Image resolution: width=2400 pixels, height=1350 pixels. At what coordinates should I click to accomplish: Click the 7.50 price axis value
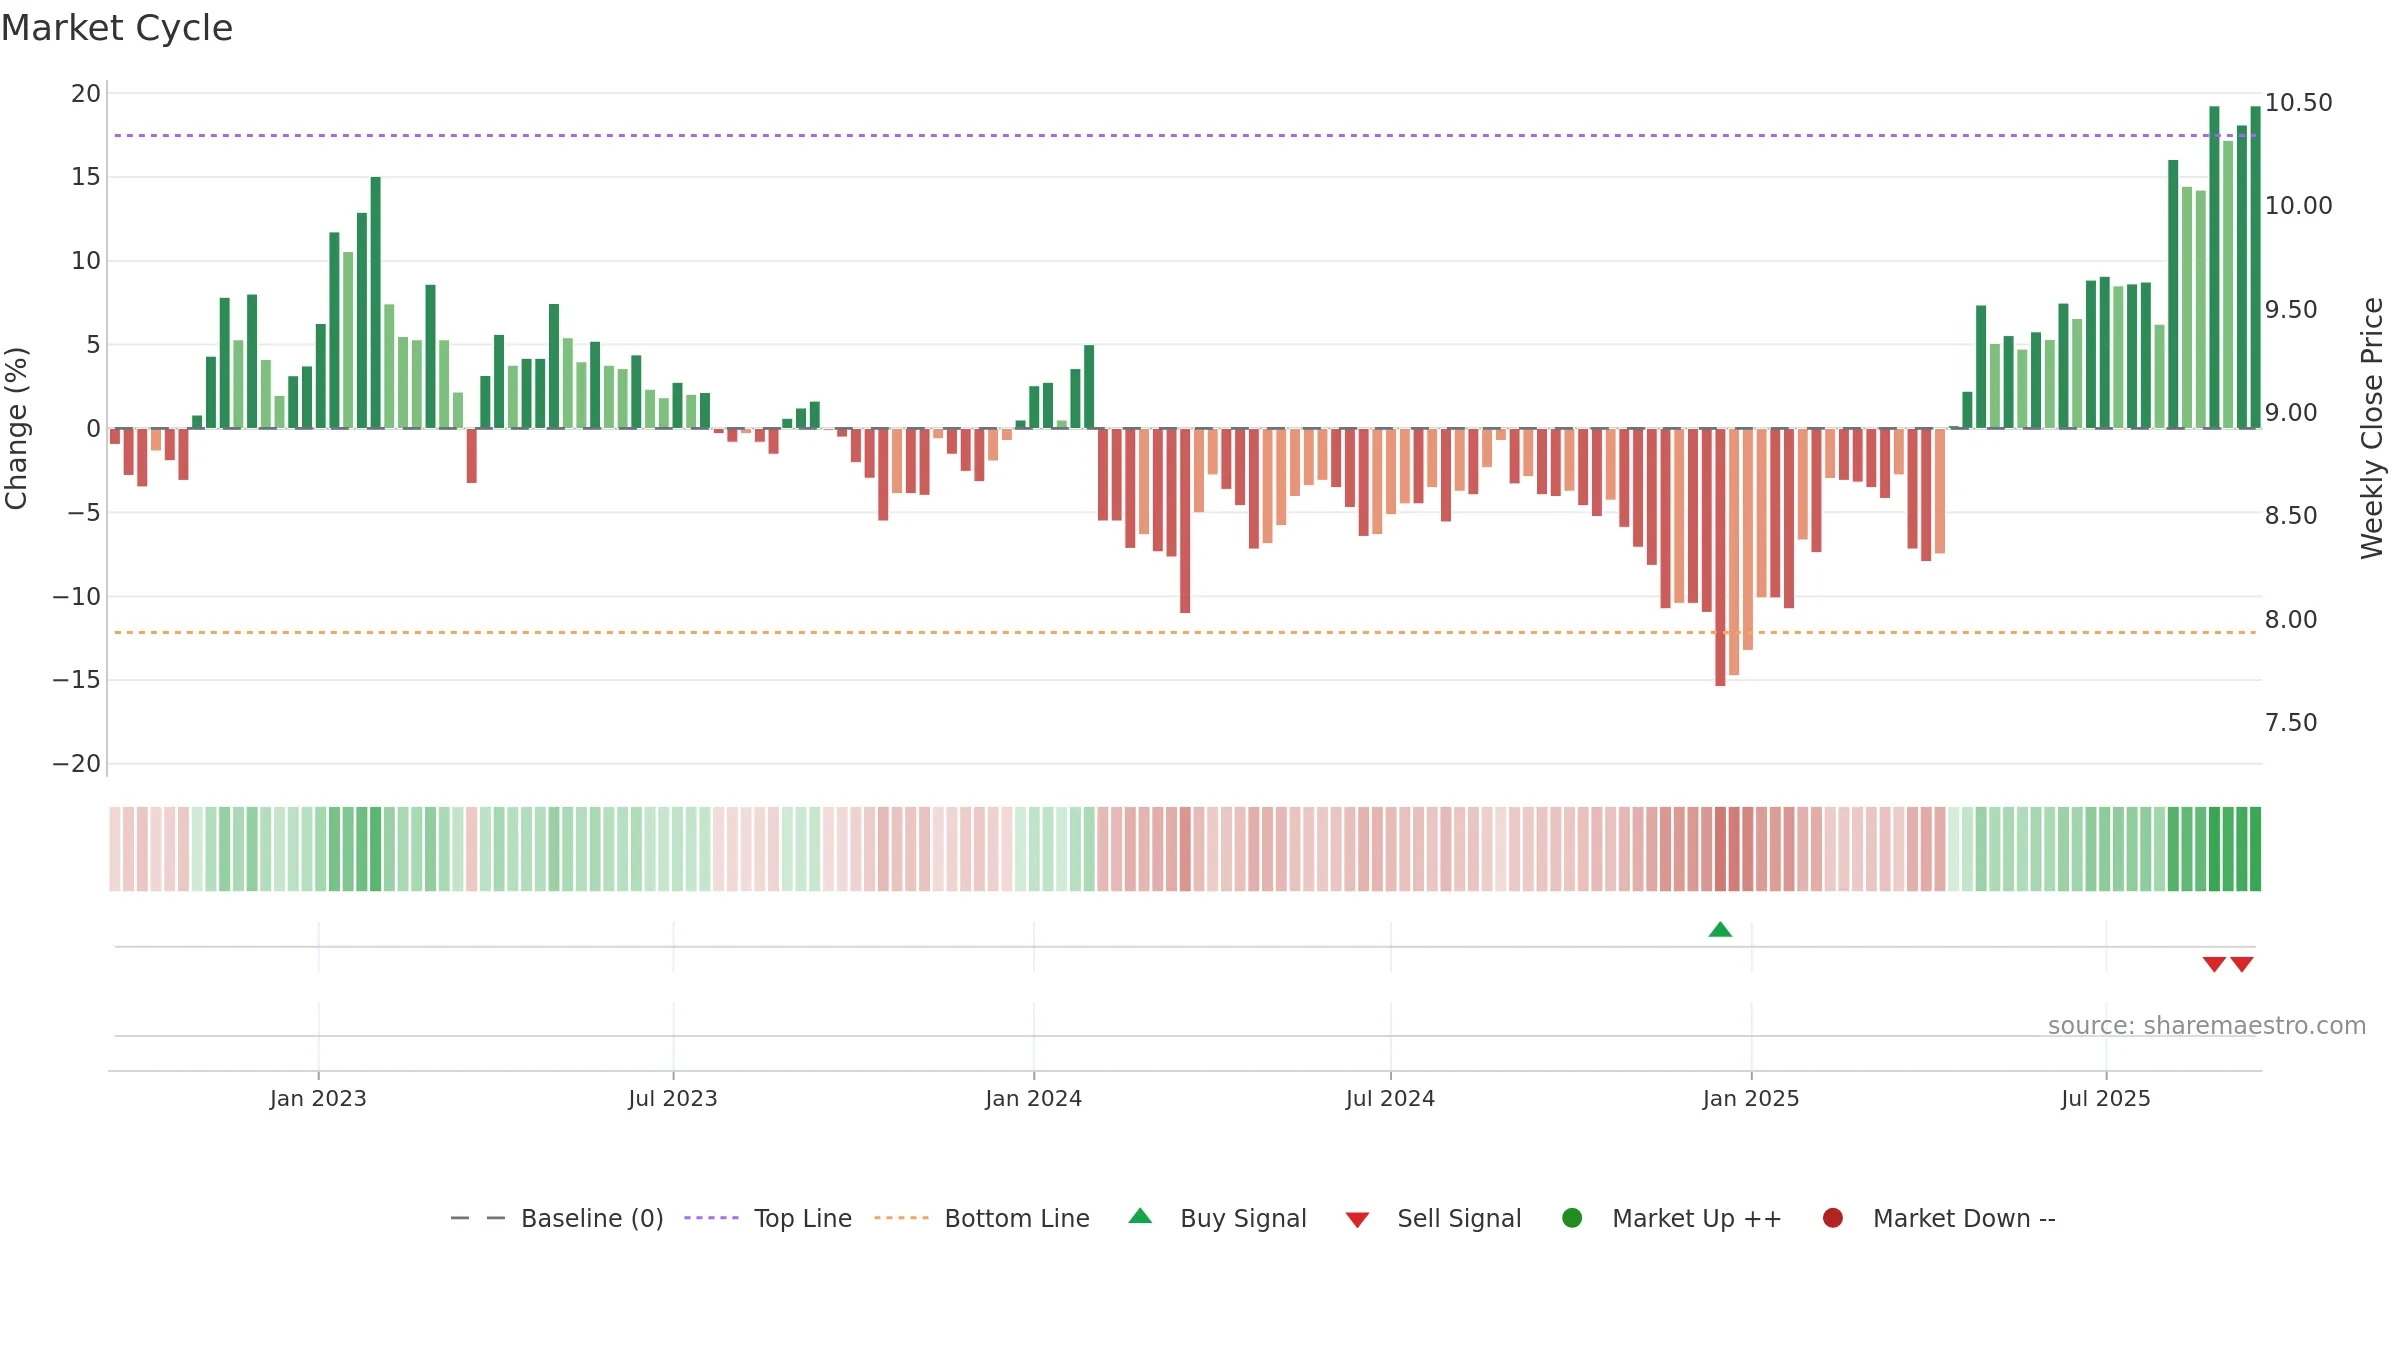coord(2290,722)
